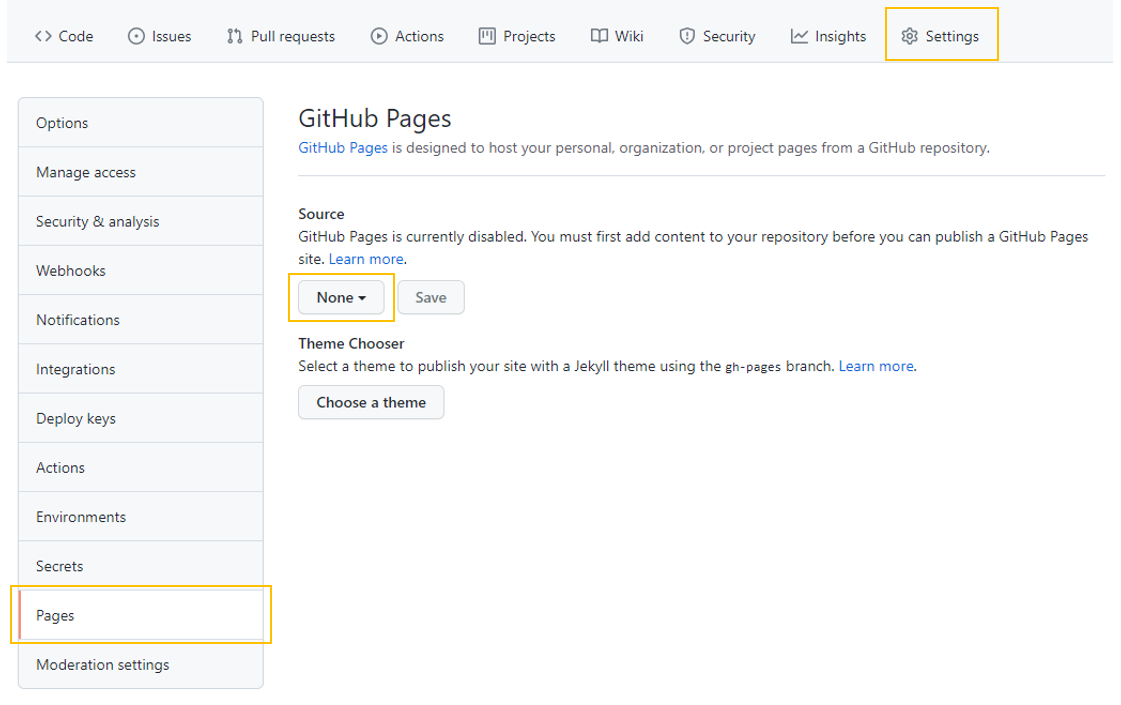Click the Actions play icon
Viewport: 1121px width, 705px height.
coord(379,36)
